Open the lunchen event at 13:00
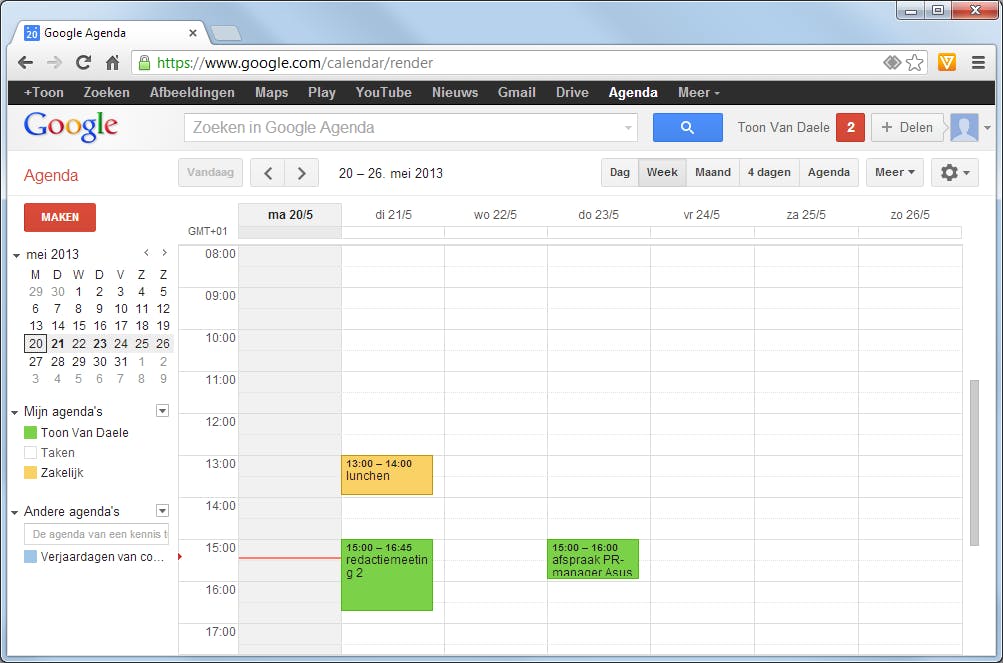 [x=386, y=475]
